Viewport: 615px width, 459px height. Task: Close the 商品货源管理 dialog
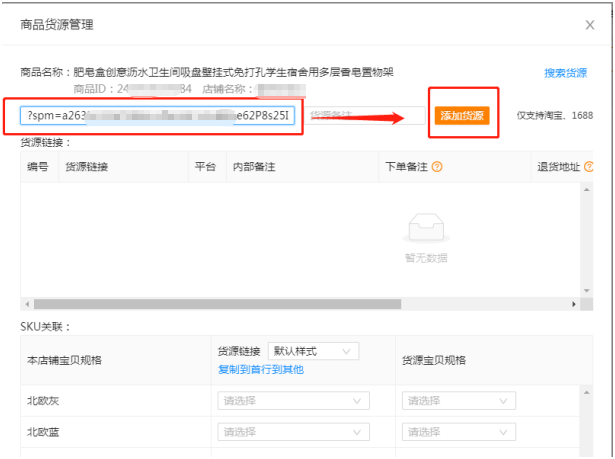[590, 25]
